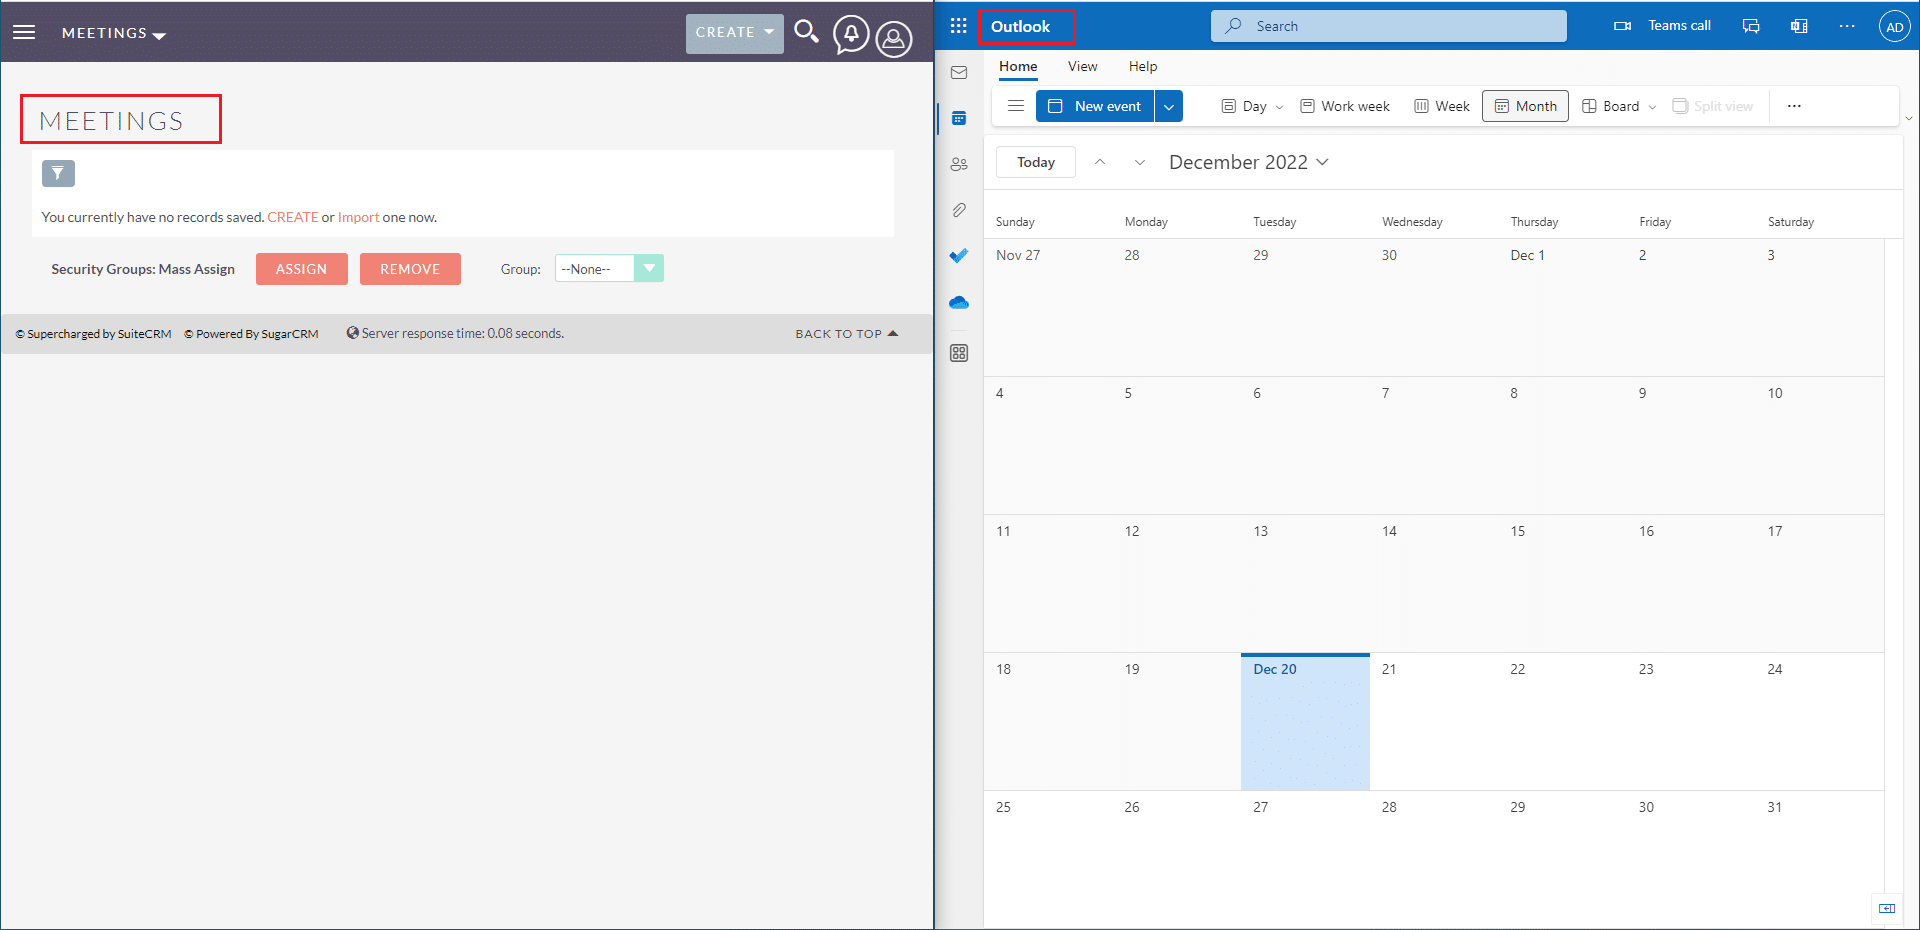Viewport: 1920px width, 930px height.
Task: Open the calendar toolbar overflow ellipsis
Action: point(1794,106)
